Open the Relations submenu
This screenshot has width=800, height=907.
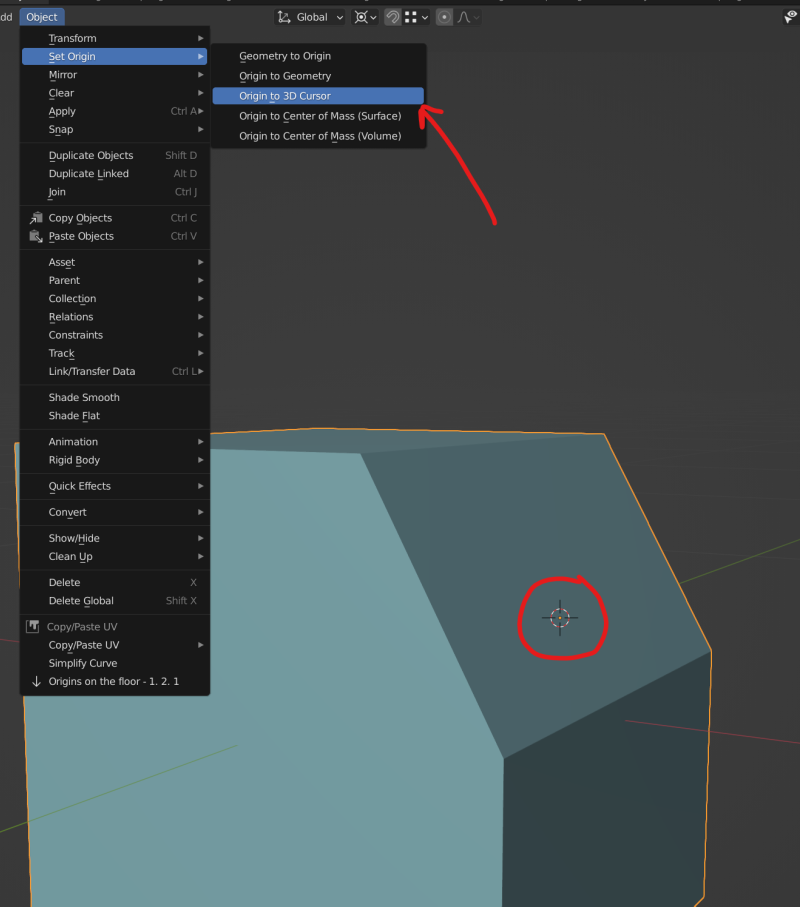point(115,316)
